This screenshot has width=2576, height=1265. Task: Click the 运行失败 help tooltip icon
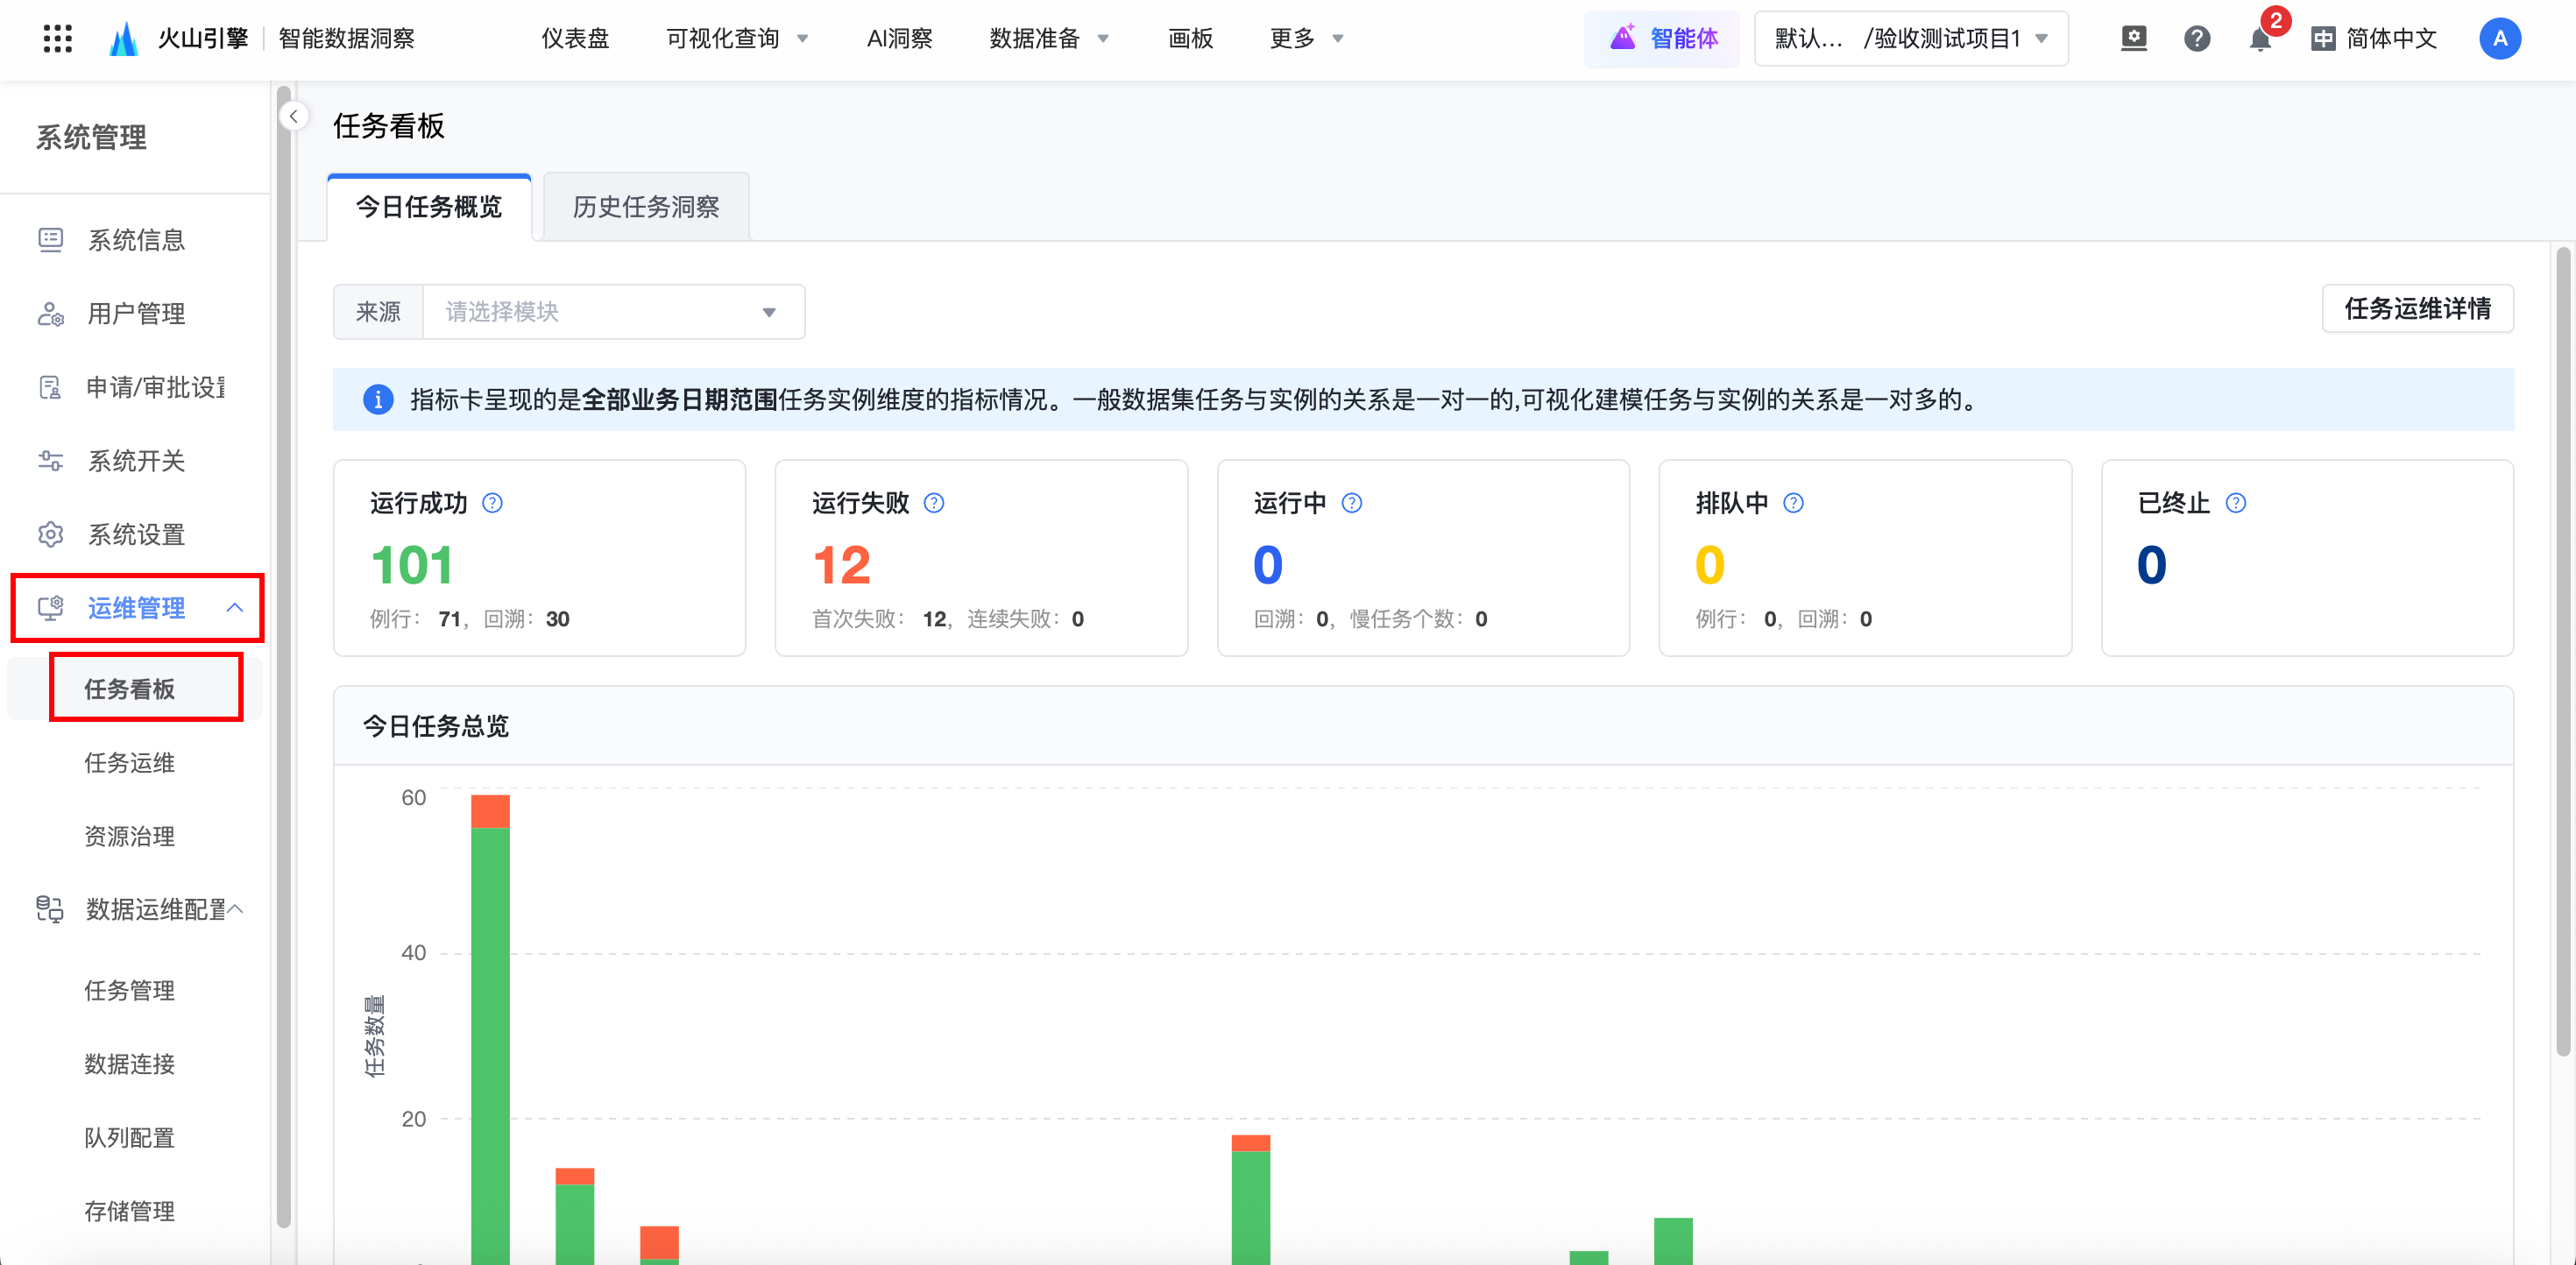[x=933, y=503]
